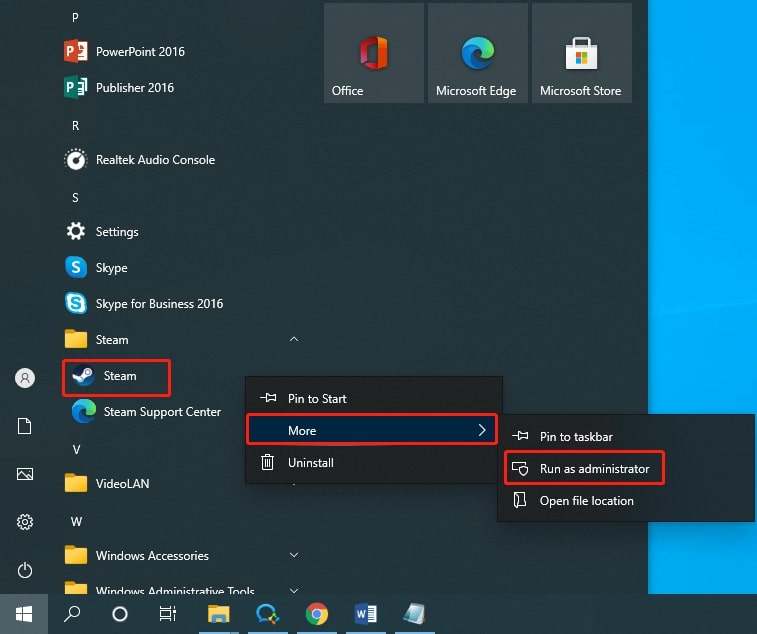Viewport: 757px width, 634px height.
Task: Open Pictures from Start sidebar
Action: [25, 474]
